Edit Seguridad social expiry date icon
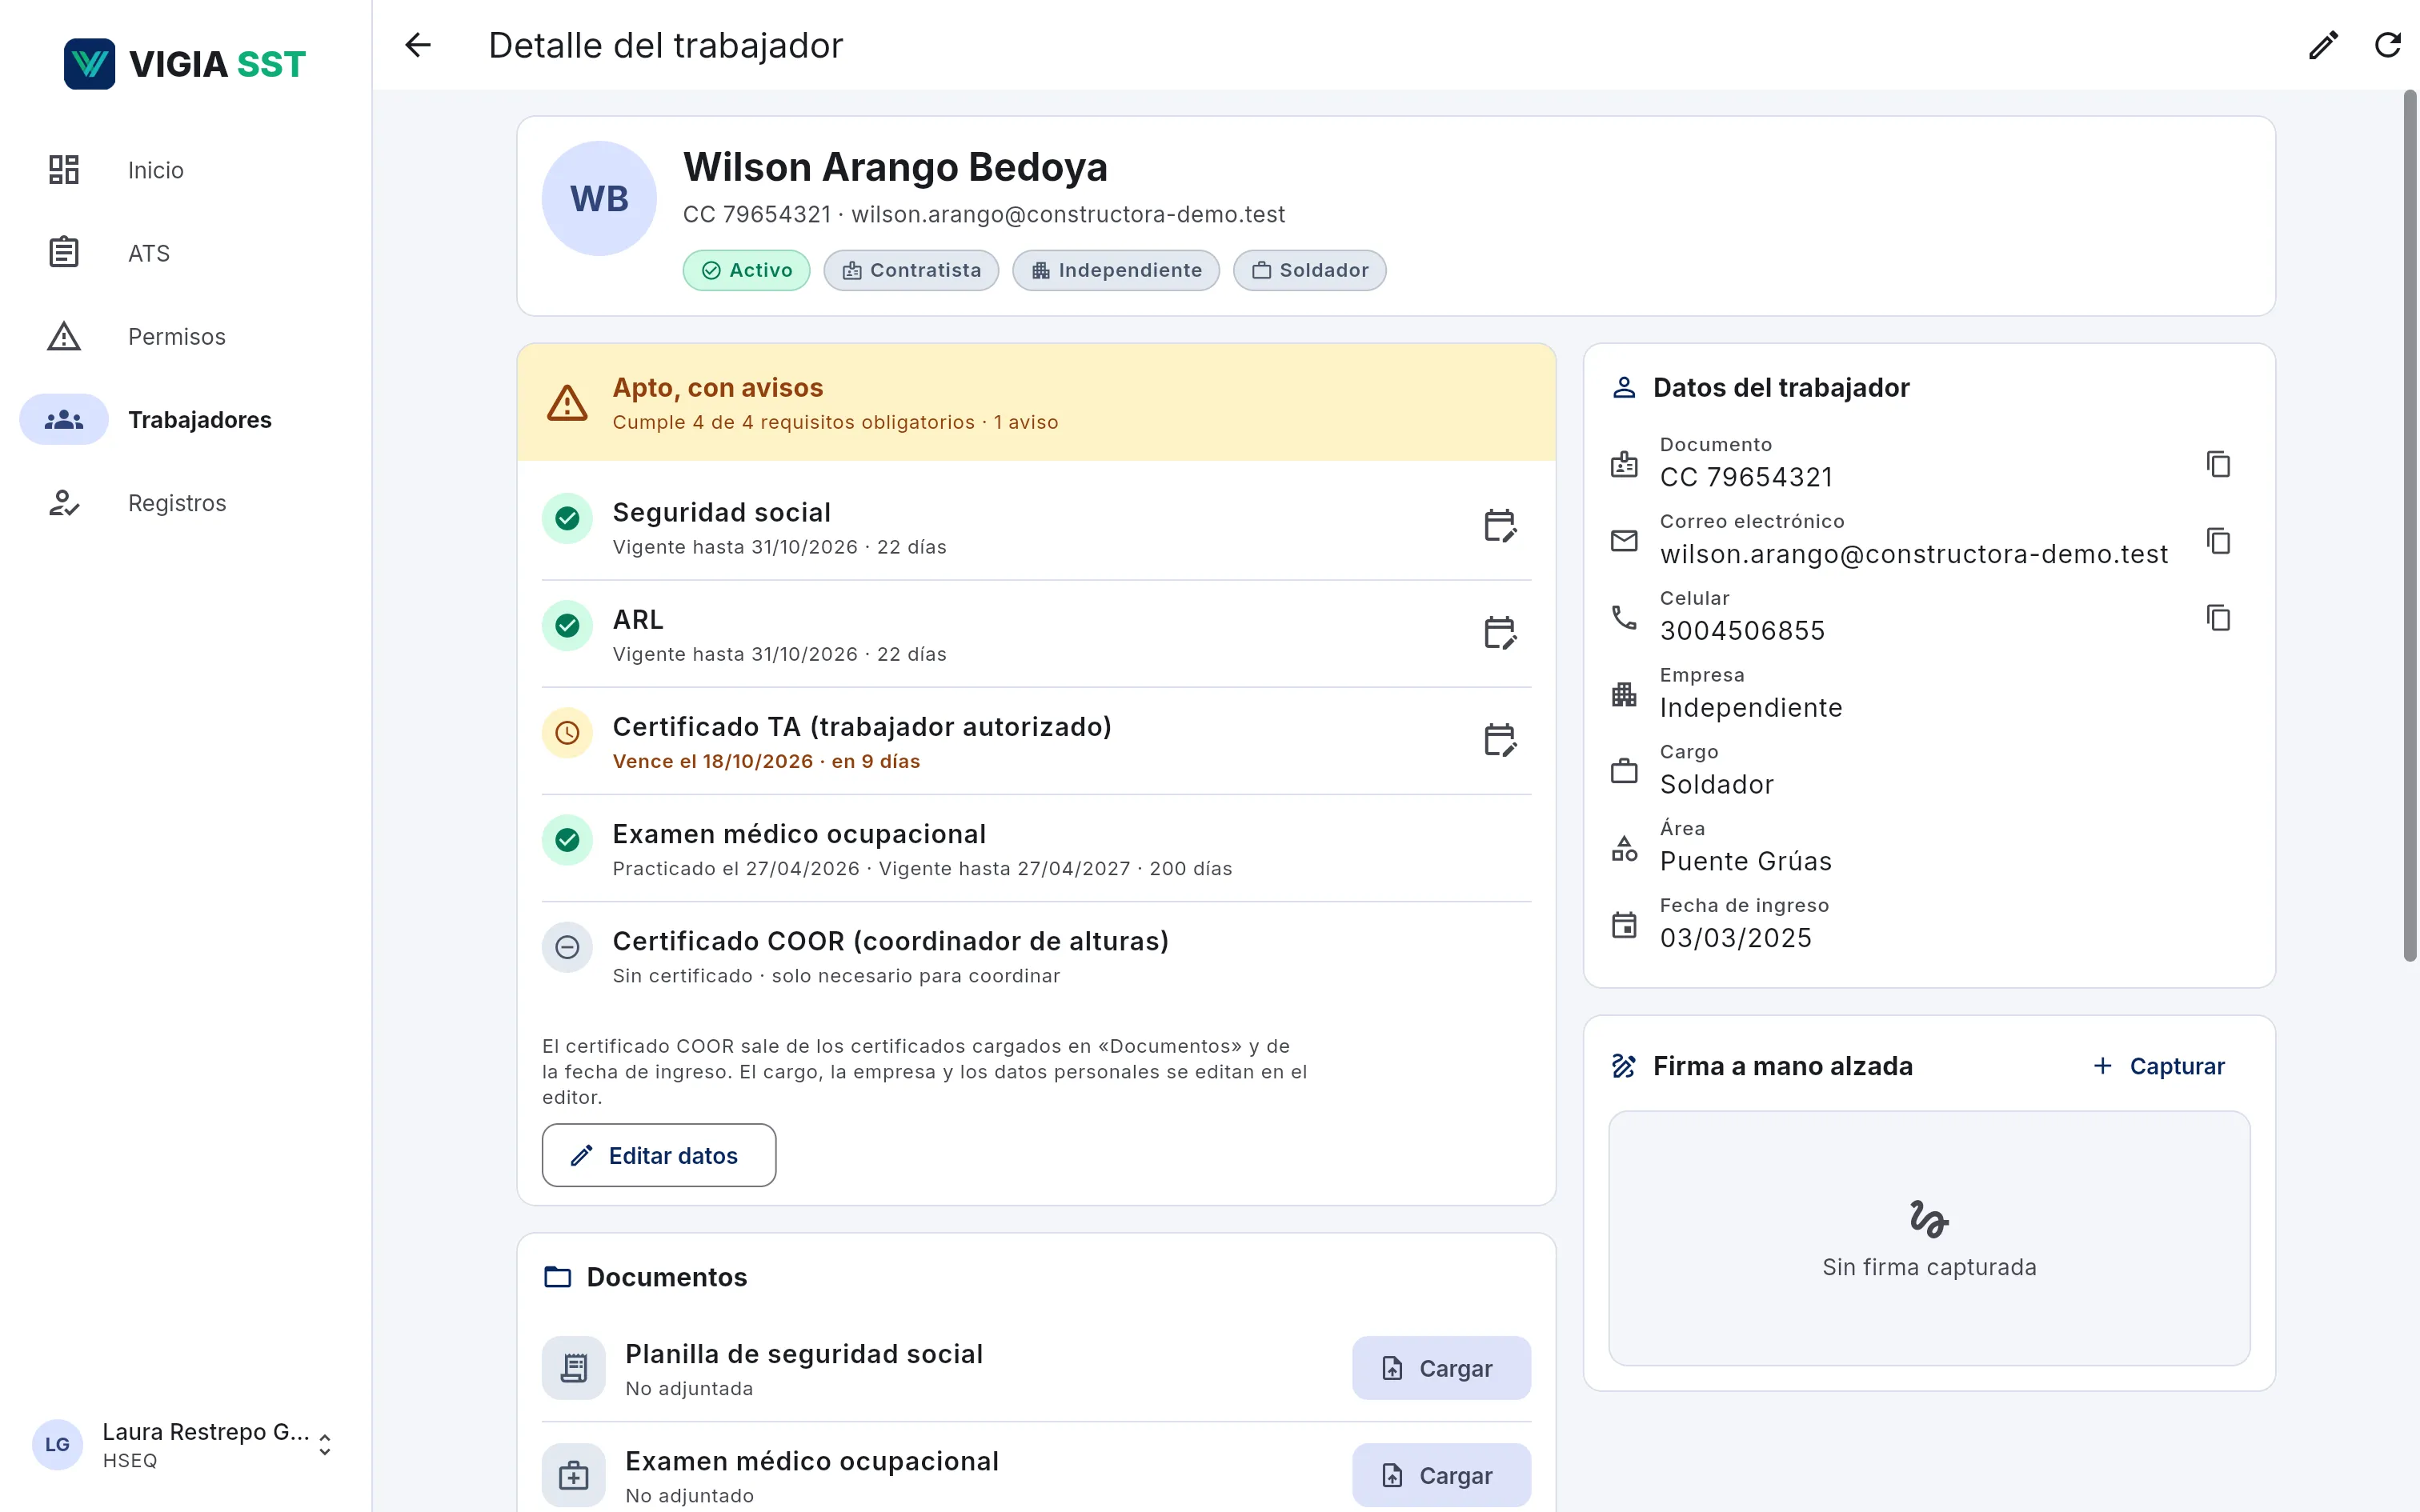Viewport: 2420px width, 1512px height. pyautogui.click(x=1500, y=525)
